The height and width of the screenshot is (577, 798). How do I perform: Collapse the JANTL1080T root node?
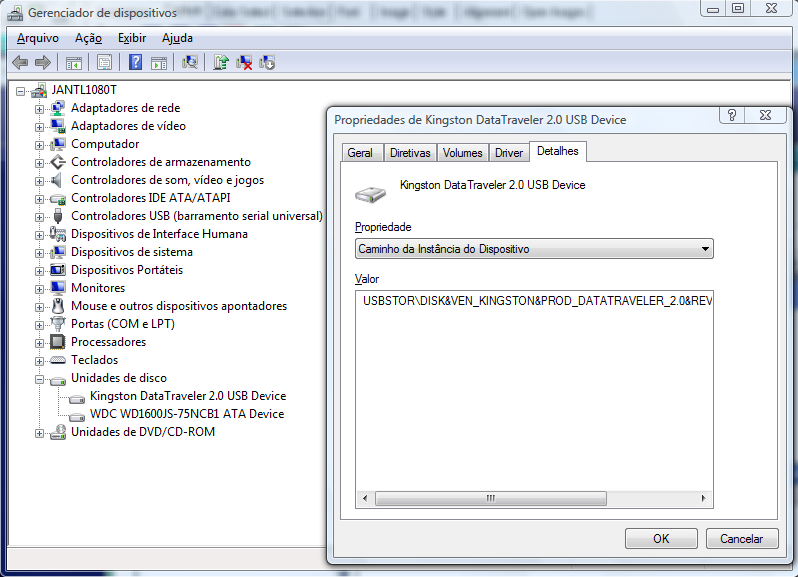pos(20,92)
